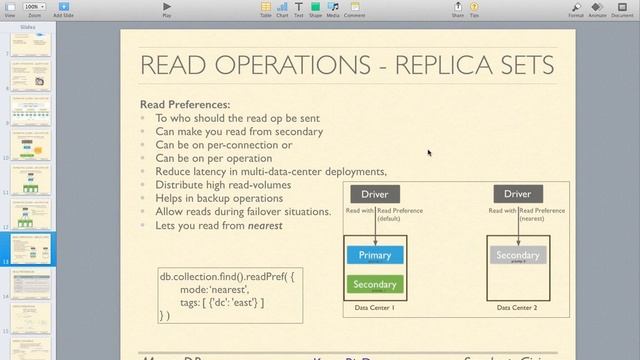
Task: Open the Animate inspector
Action: click(x=597, y=9)
